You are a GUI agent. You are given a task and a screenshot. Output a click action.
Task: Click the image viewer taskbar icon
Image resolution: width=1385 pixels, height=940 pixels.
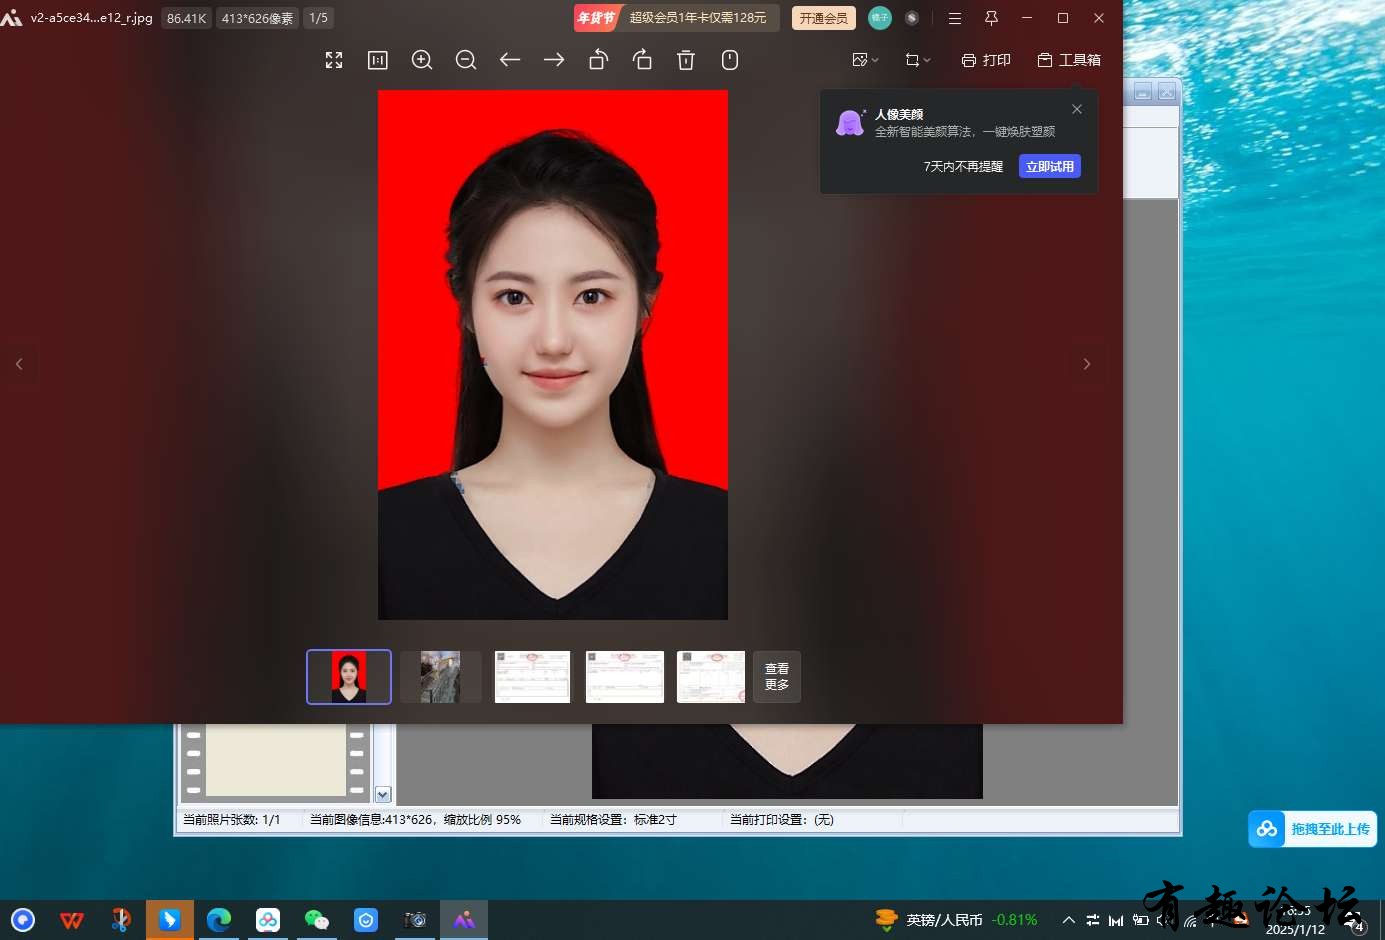coord(464,920)
